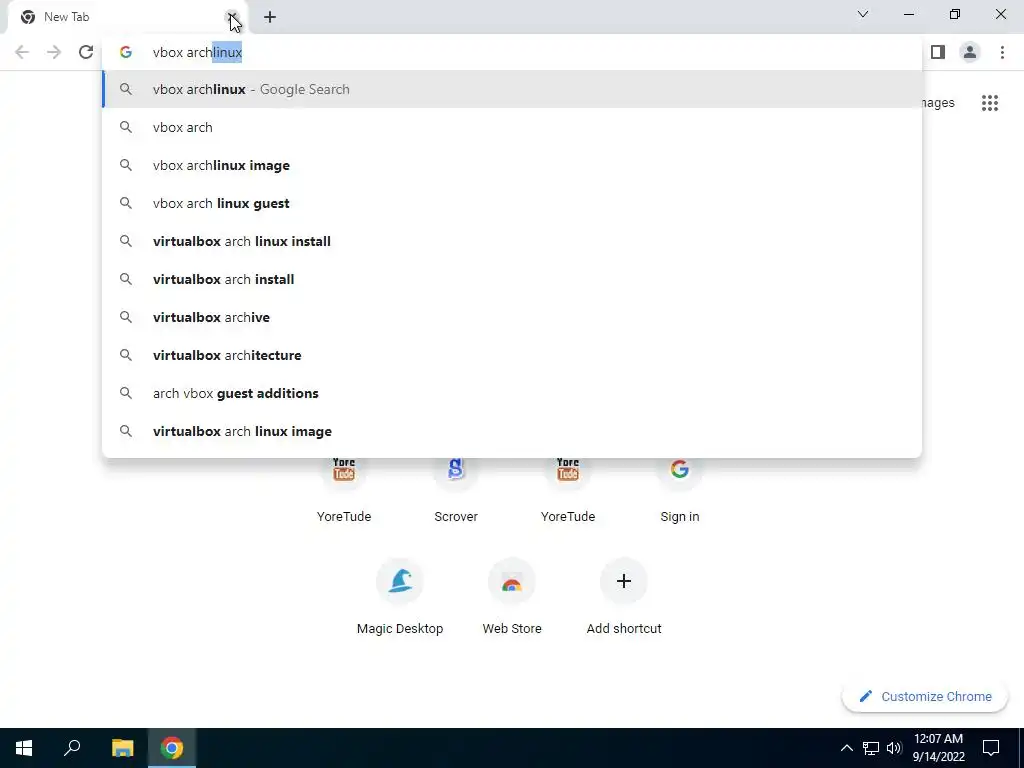Reload the current page

pos(86,52)
